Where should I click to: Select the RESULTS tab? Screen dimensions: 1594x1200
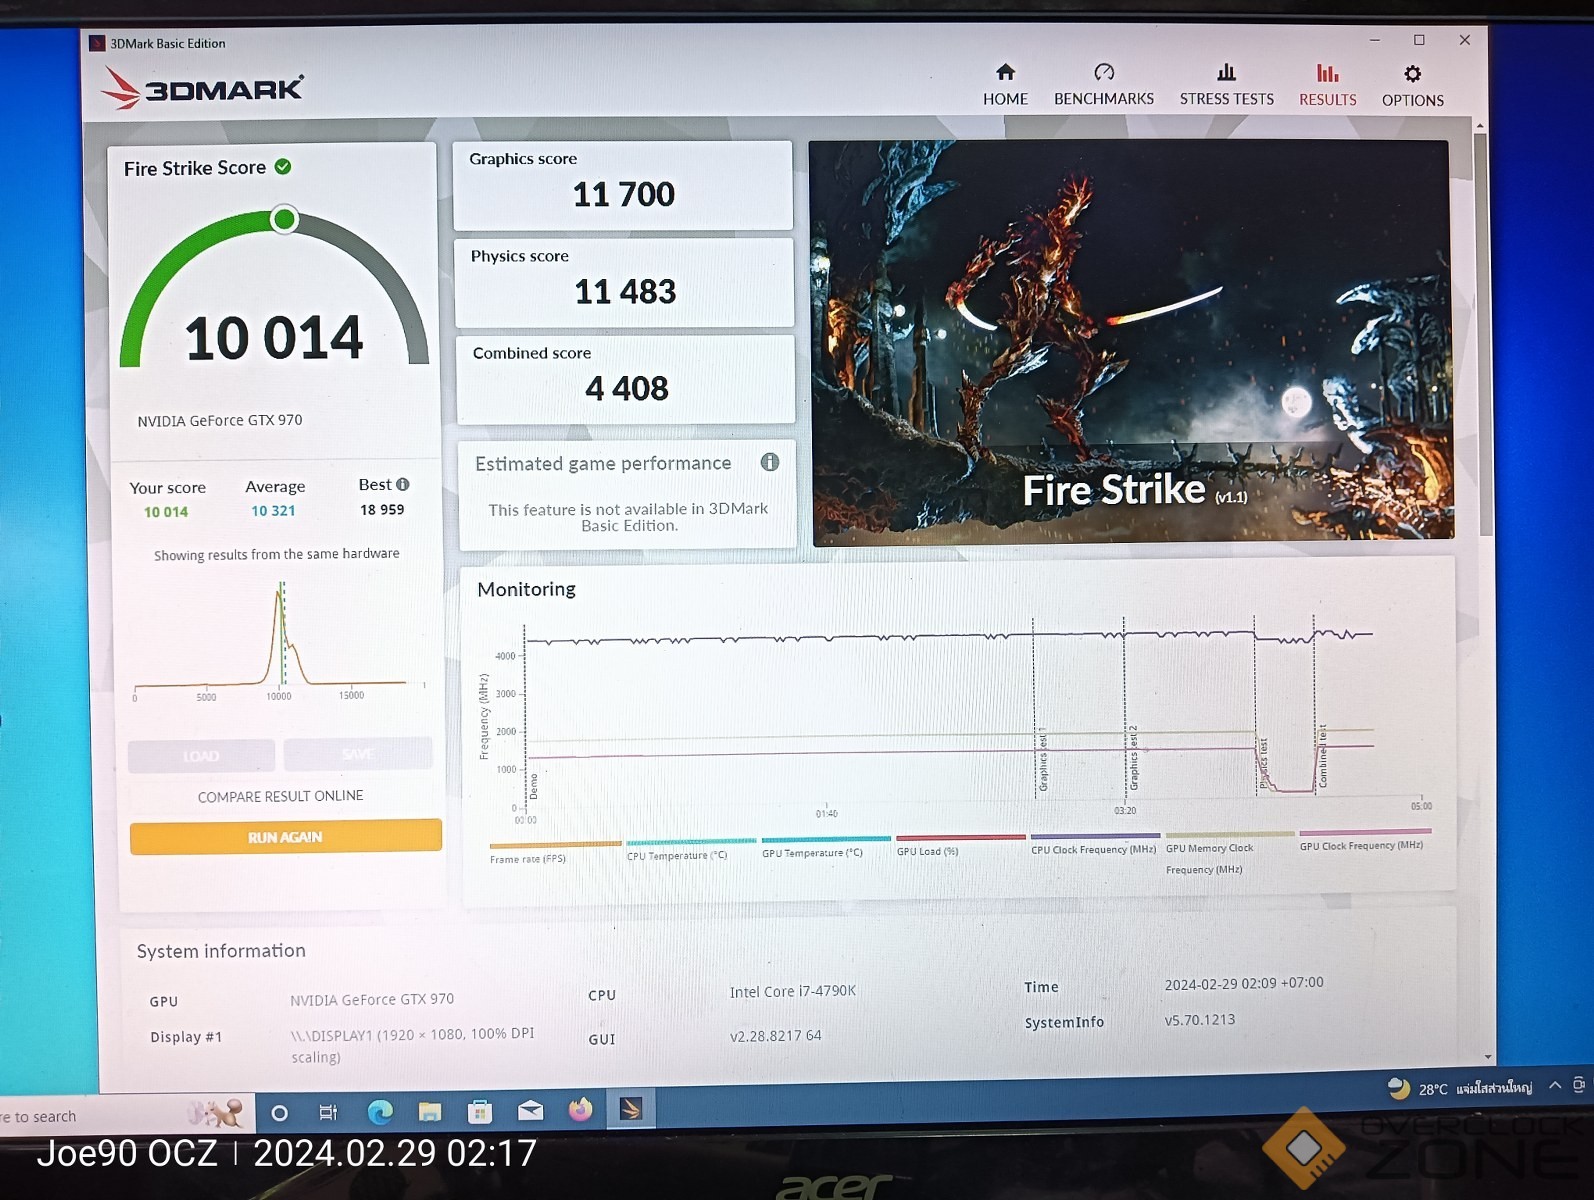point(1328,85)
